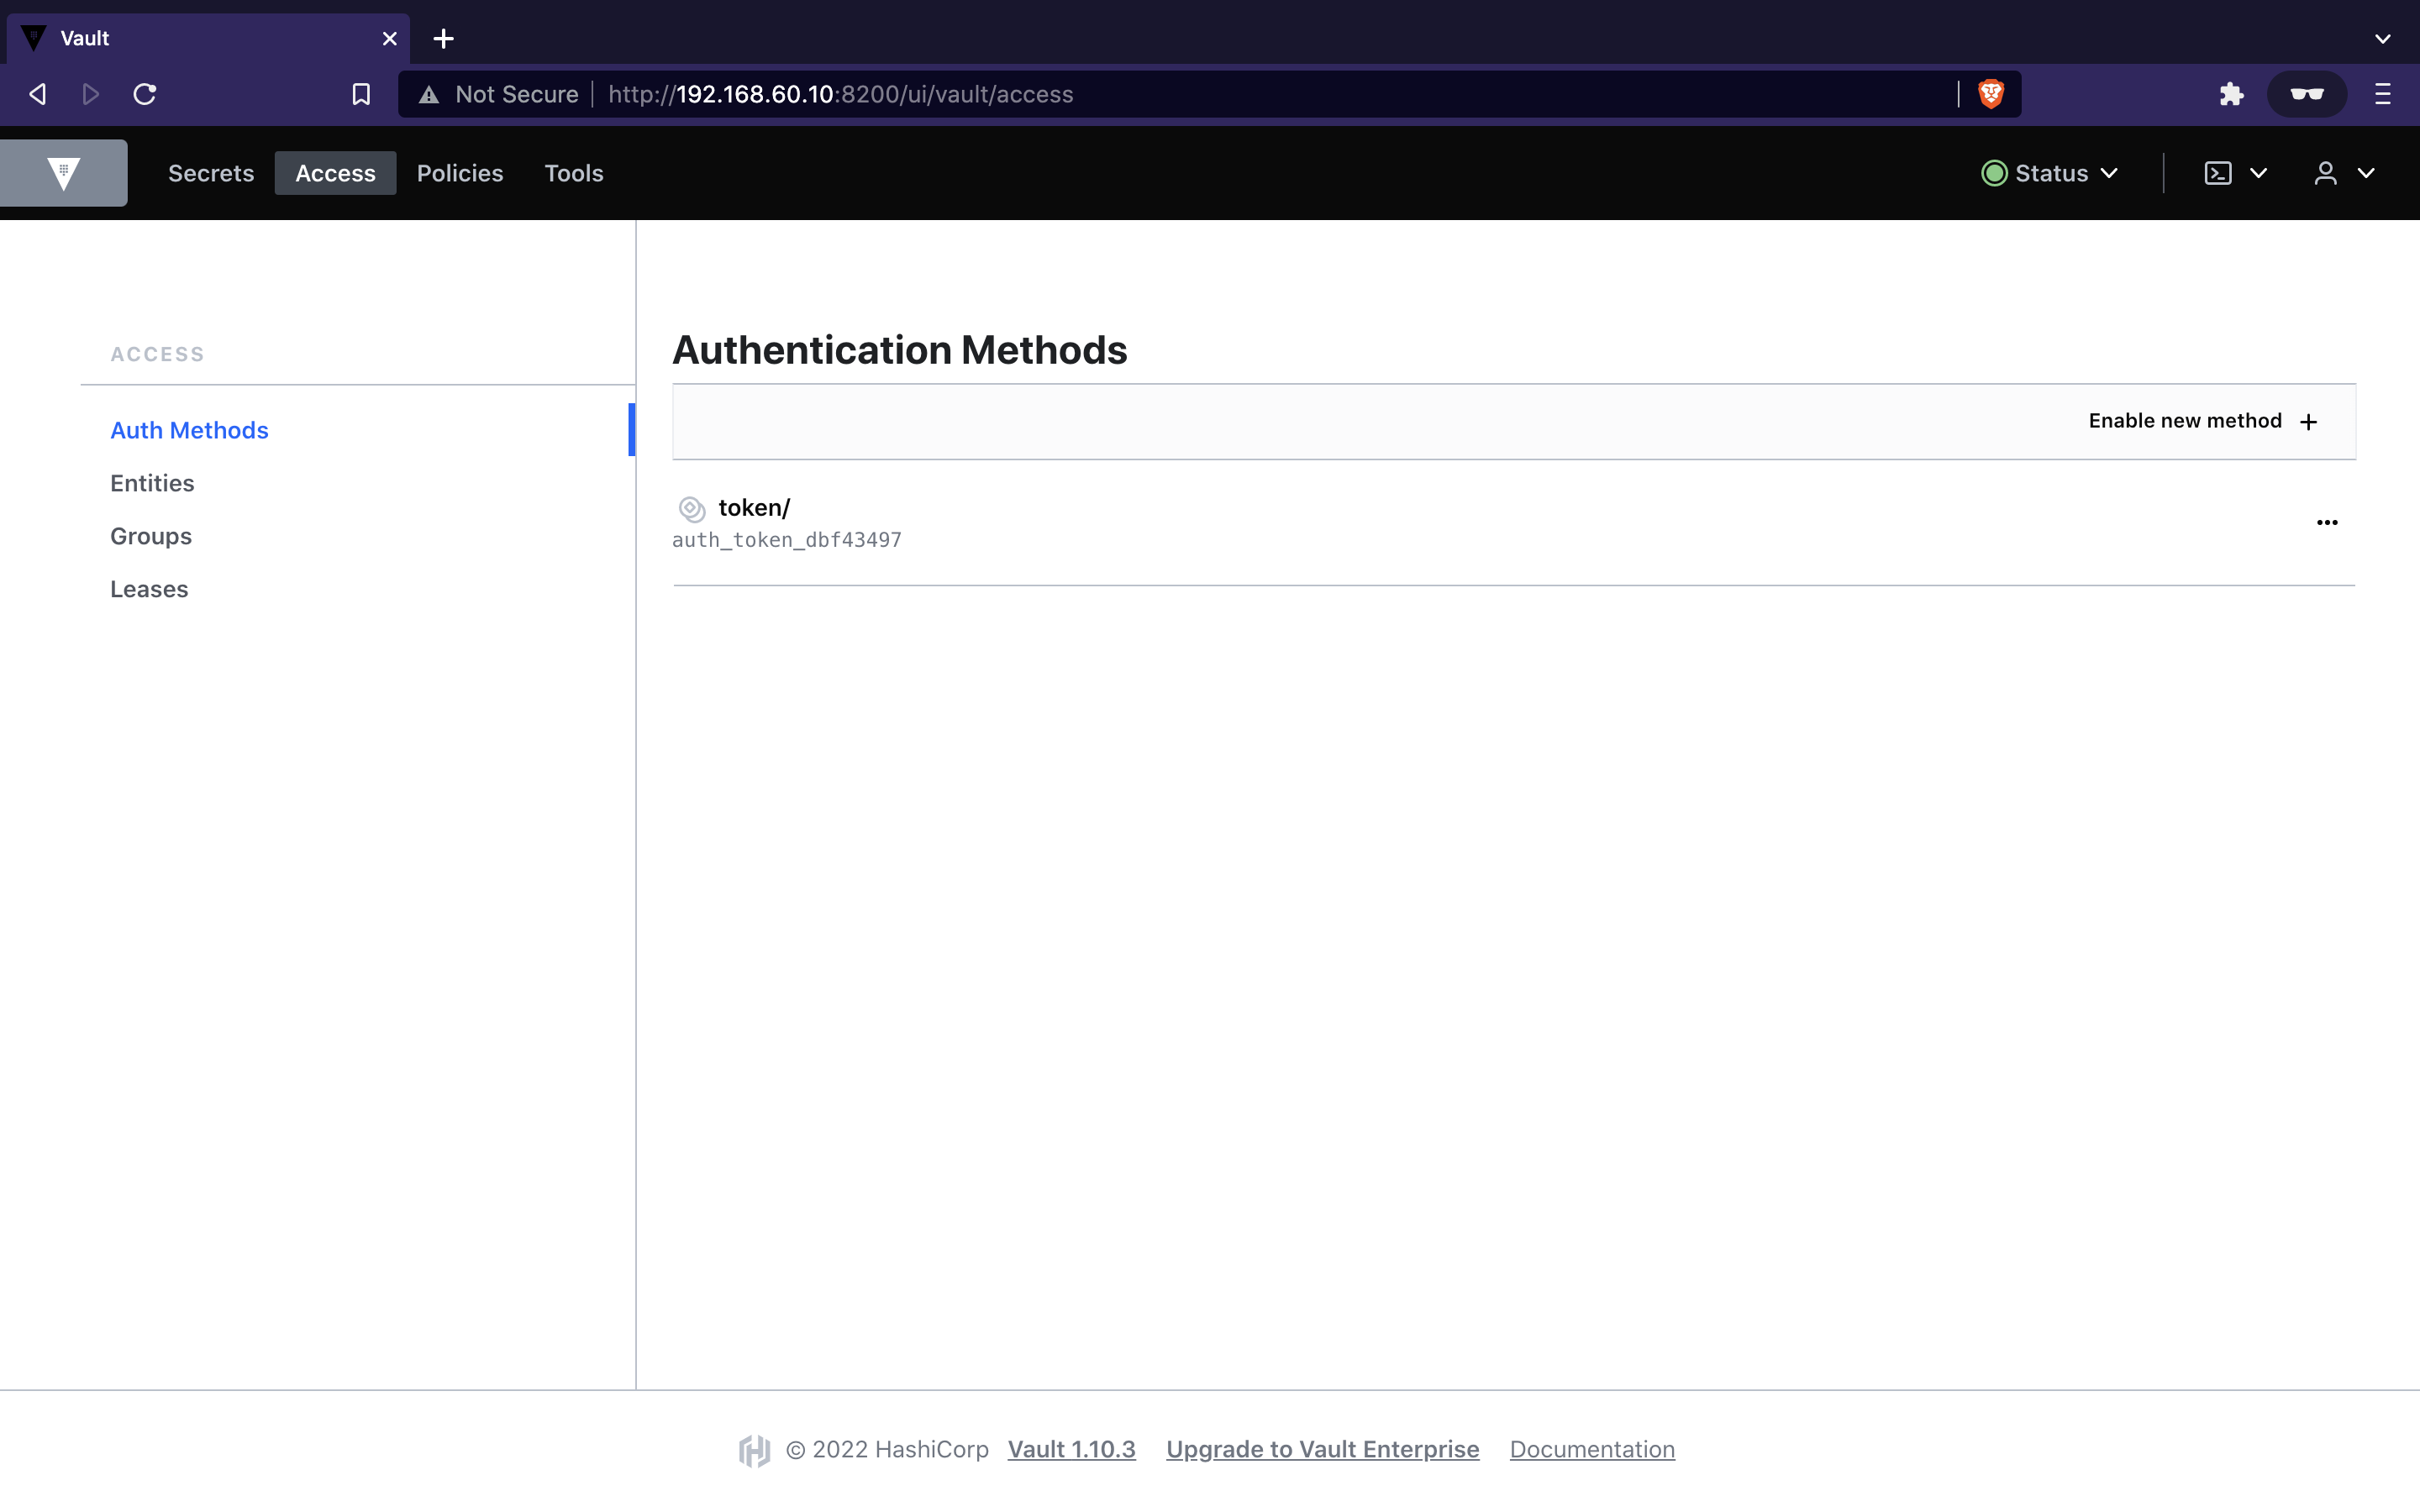This screenshot has height=1512, width=2420.
Task: Select Entities in the Access sidebar
Action: [x=152, y=483]
